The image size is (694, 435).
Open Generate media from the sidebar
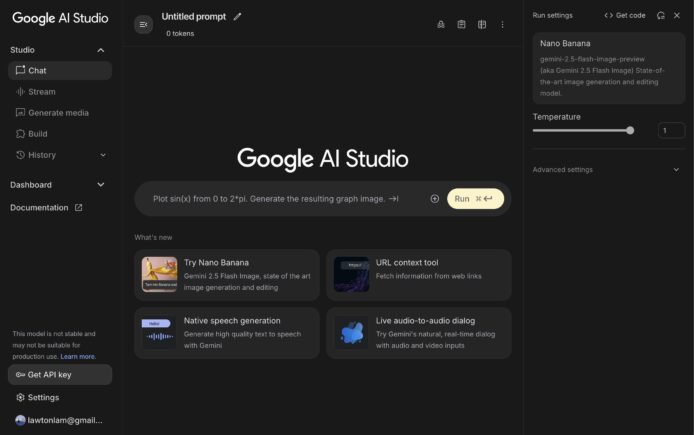(x=58, y=113)
